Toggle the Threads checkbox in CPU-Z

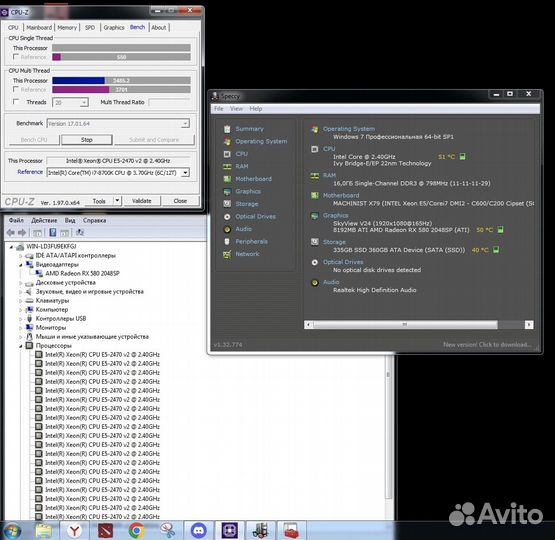[16, 102]
